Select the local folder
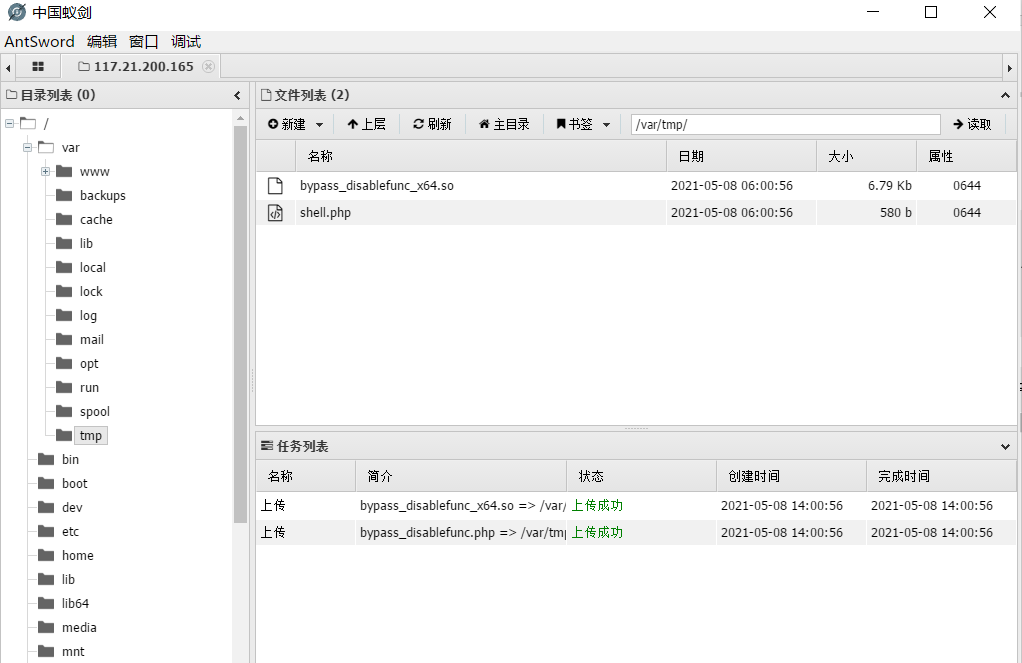1022x663 pixels. pos(93,267)
